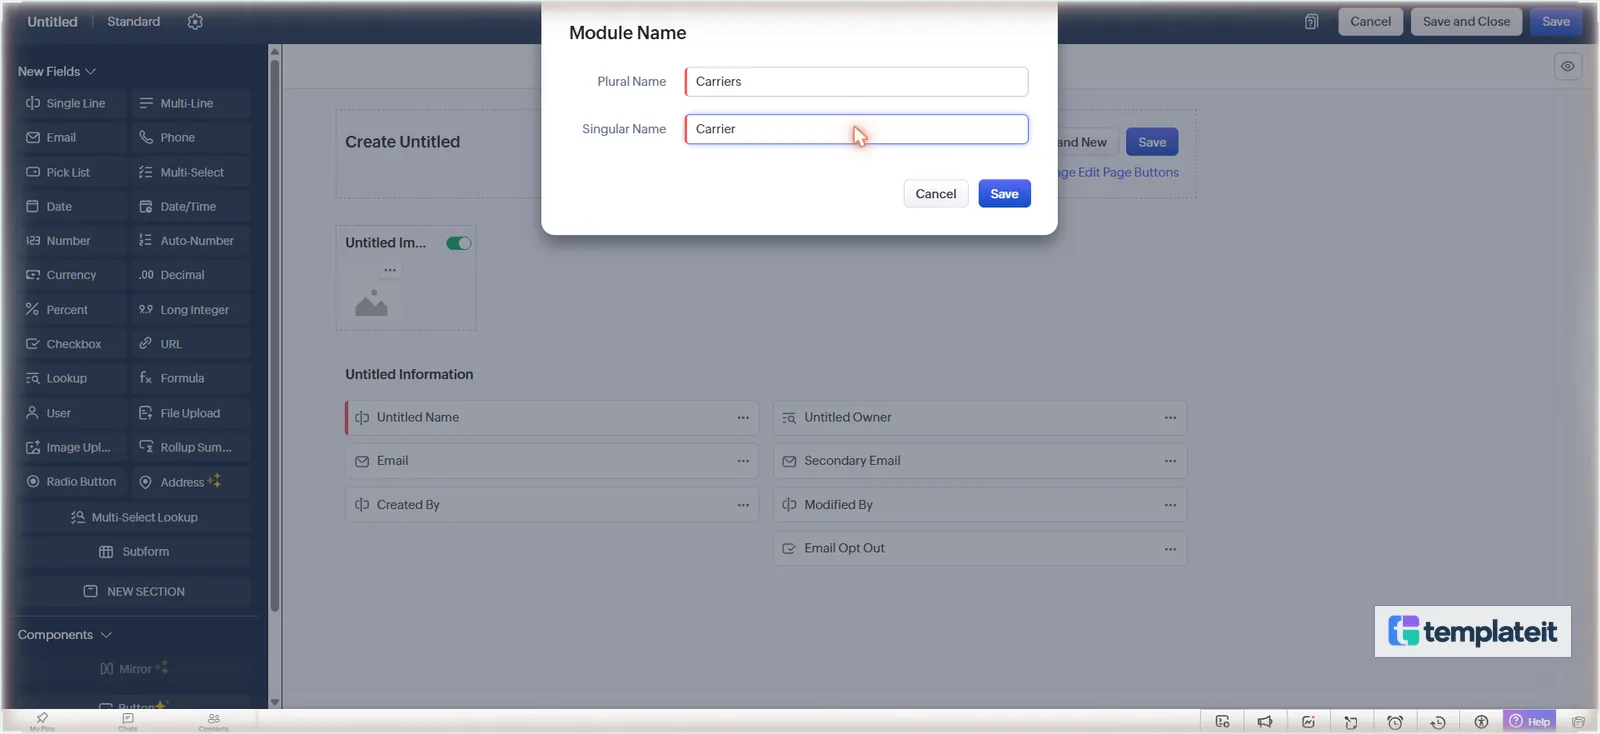
Task: Add a File Upload field
Action: pos(190,413)
